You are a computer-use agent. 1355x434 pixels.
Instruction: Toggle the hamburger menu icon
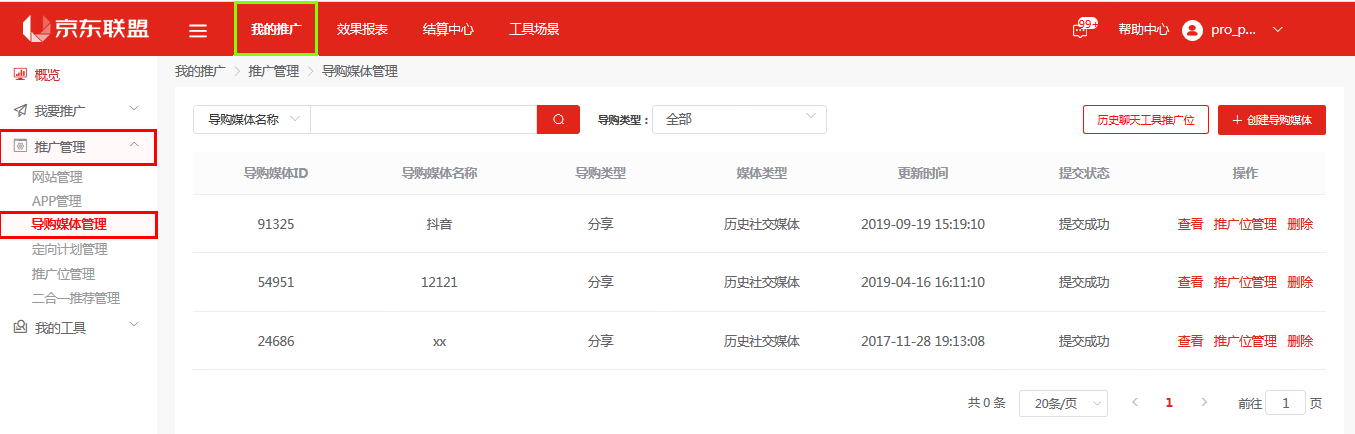[x=198, y=31]
